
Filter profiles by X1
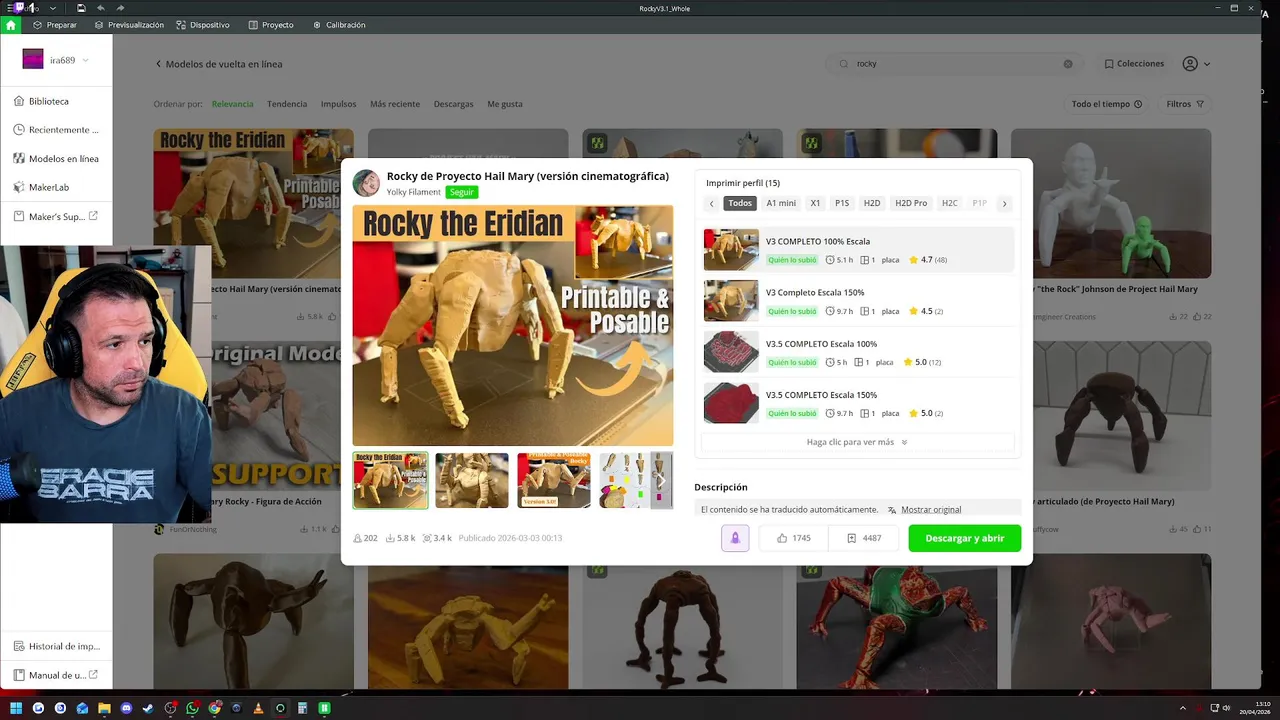tap(815, 203)
